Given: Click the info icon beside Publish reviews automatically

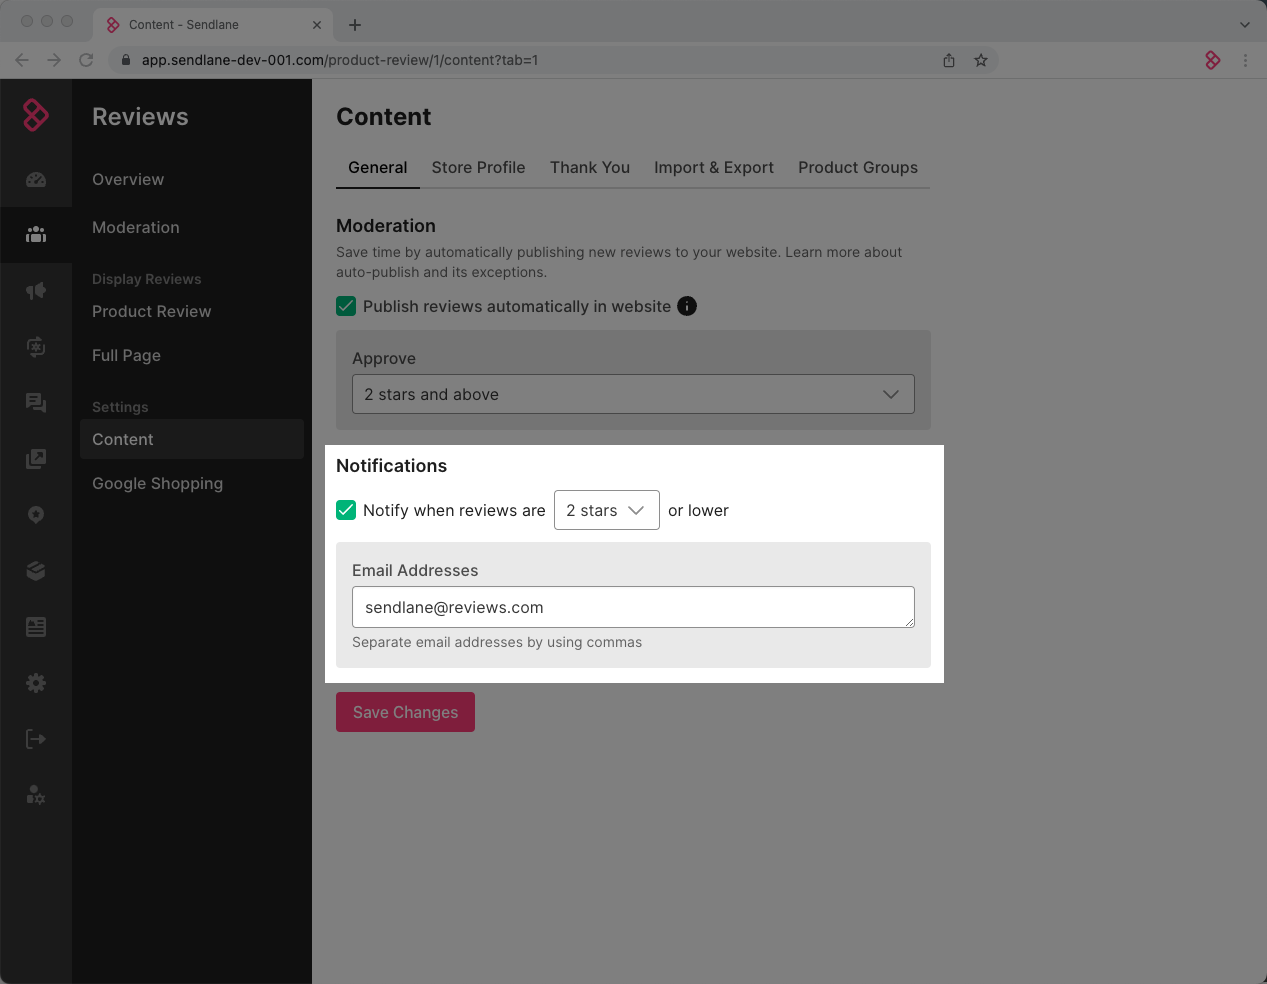Looking at the screenshot, I should coord(687,306).
